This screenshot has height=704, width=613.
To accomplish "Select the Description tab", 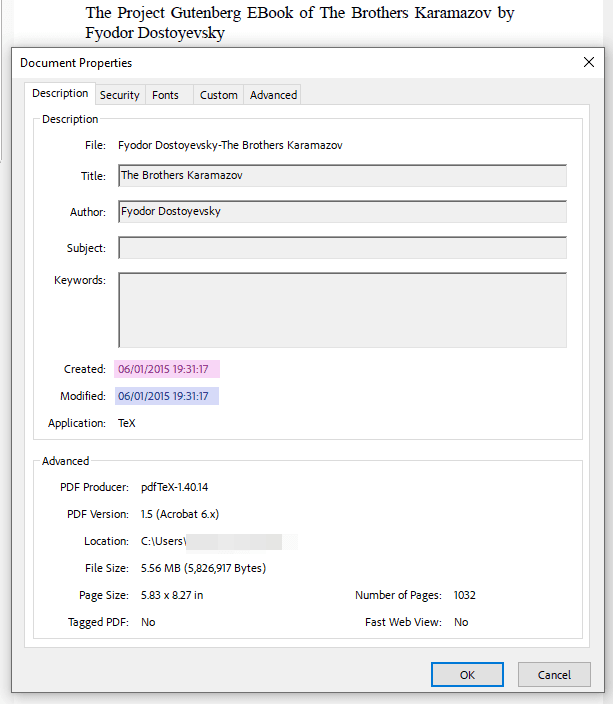I will (60, 93).
